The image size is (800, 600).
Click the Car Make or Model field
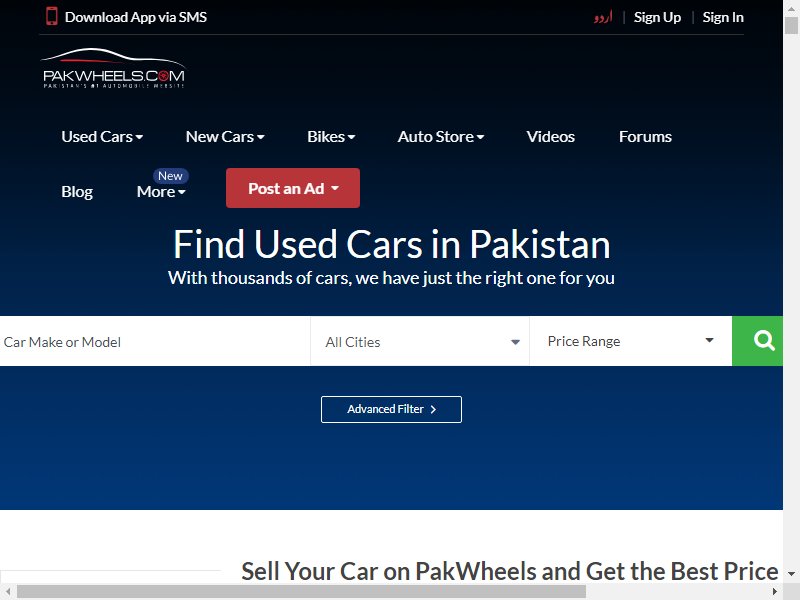click(x=155, y=341)
